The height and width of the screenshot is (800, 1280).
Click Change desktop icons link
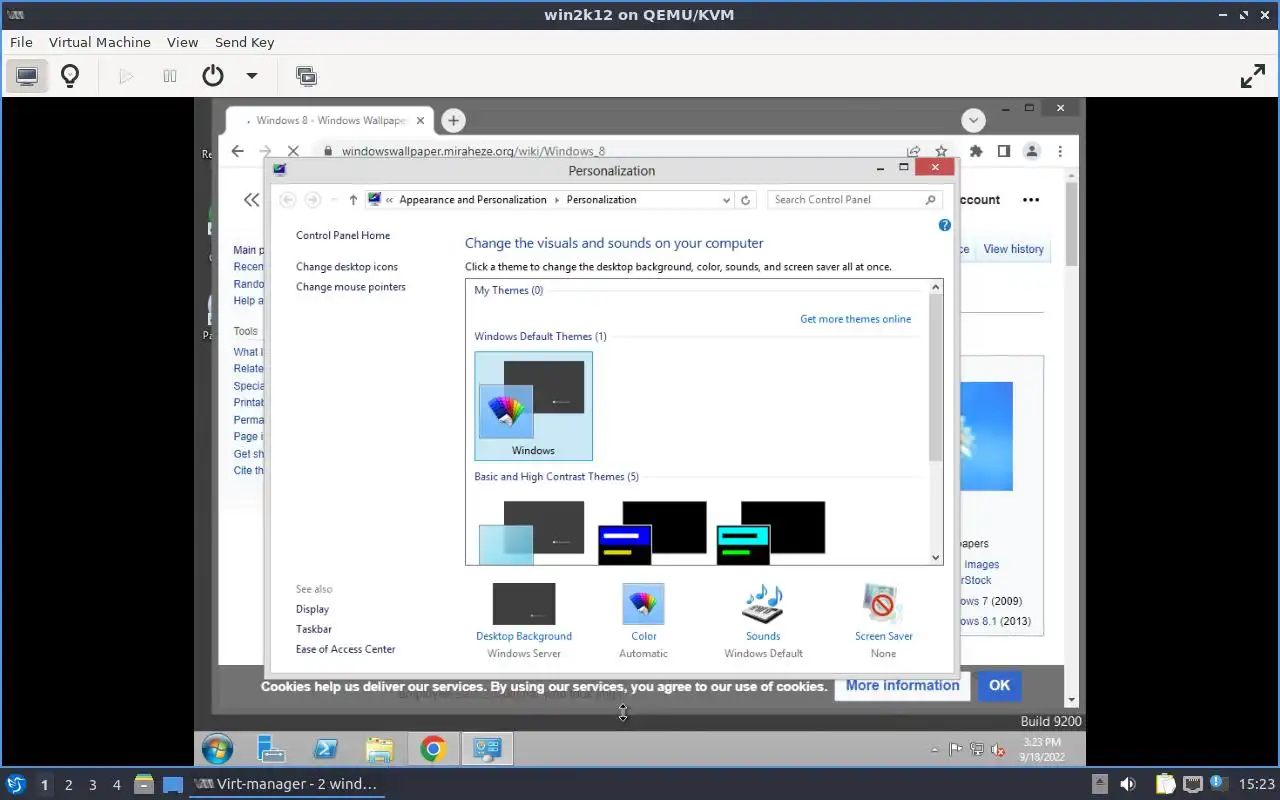point(347,267)
